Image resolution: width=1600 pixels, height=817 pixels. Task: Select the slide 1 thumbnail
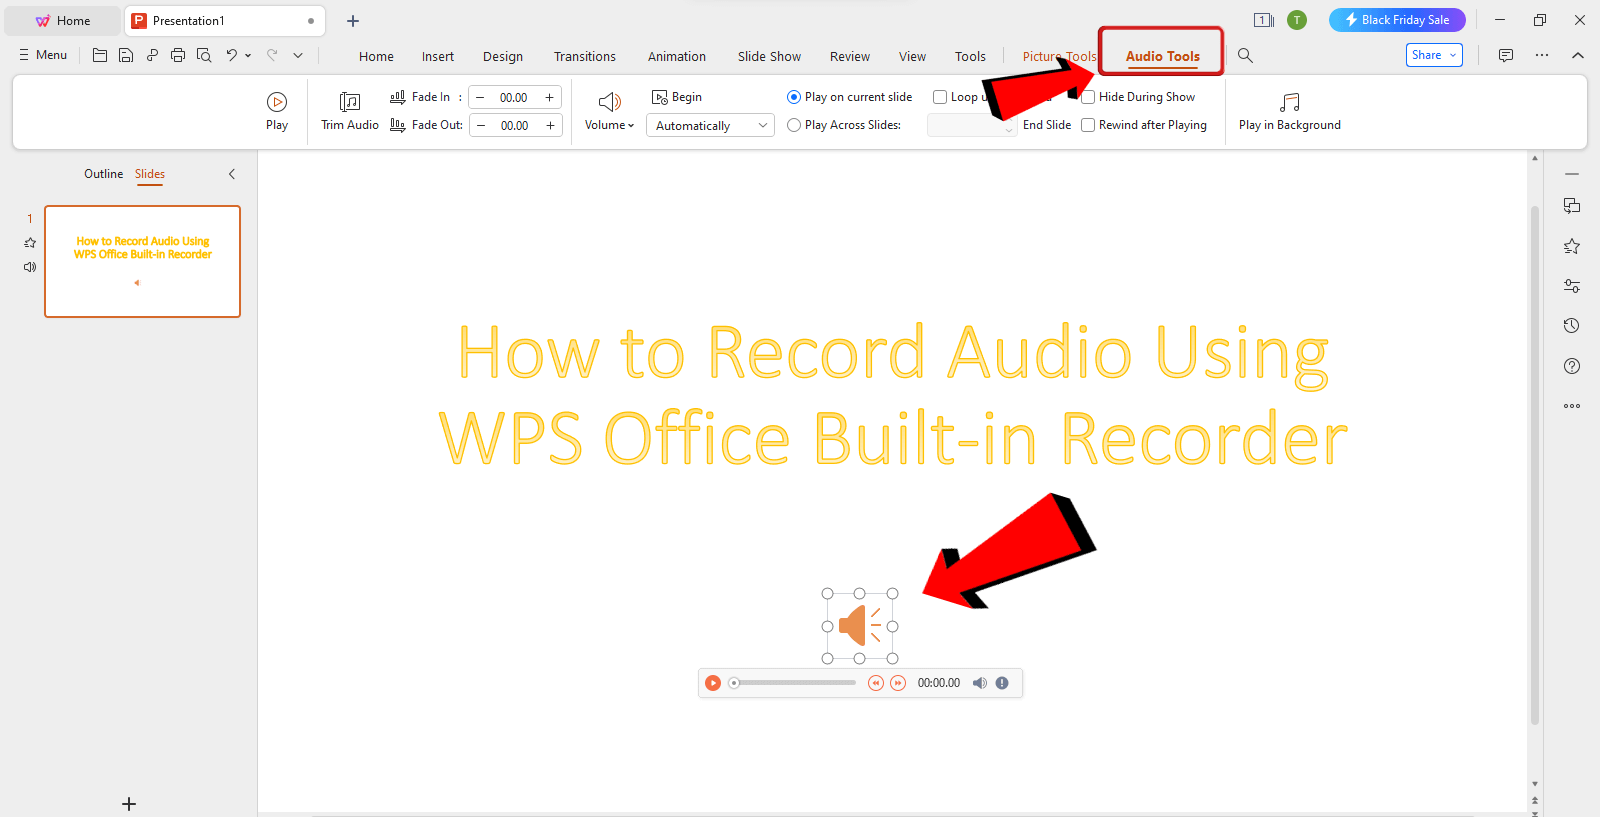(142, 261)
